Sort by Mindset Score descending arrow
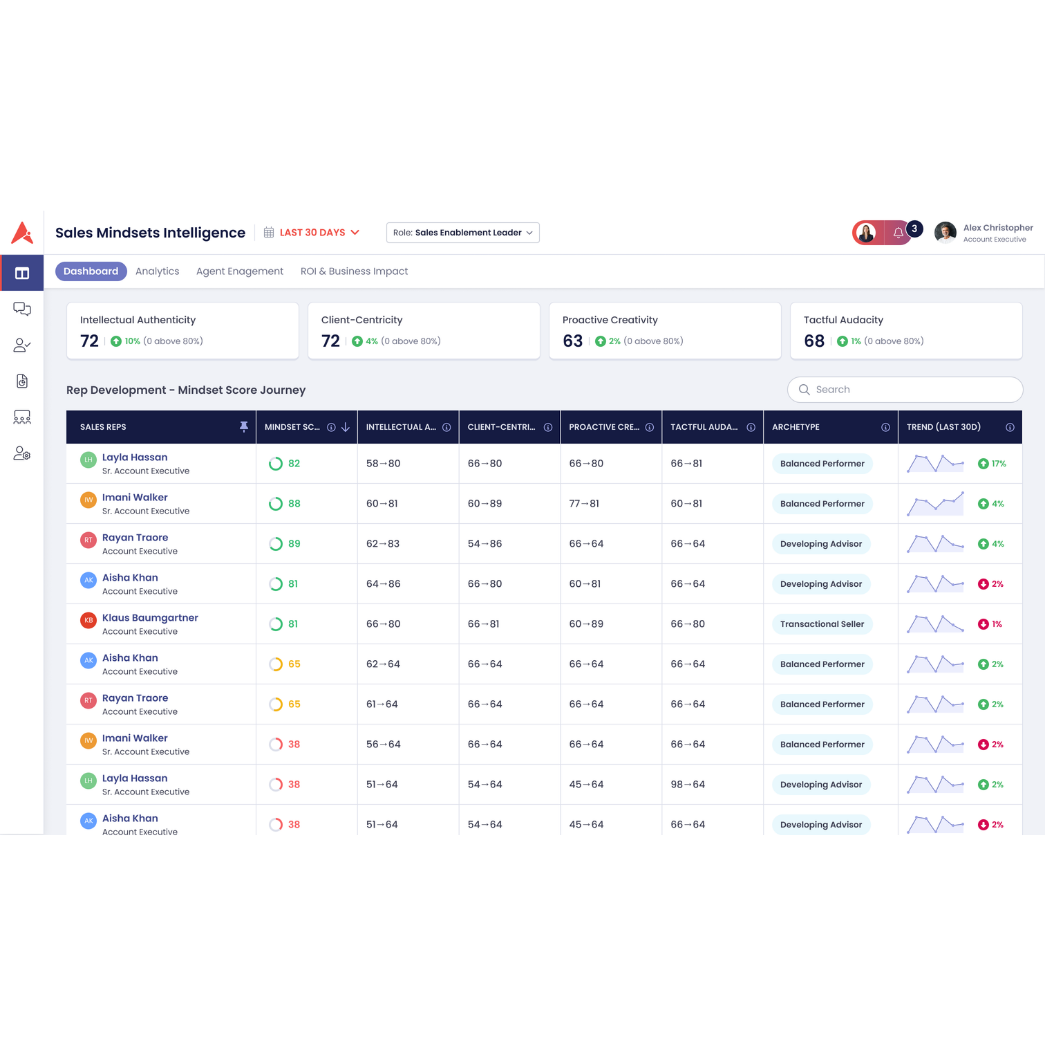Image resolution: width=1045 pixels, height=1045 pixels. [346, 427]
